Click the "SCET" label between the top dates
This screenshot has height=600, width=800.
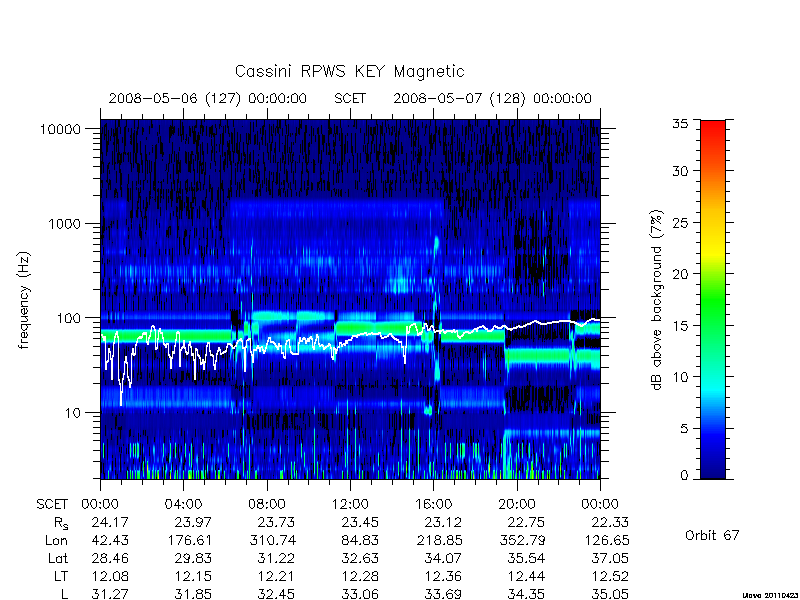(350, 98)
